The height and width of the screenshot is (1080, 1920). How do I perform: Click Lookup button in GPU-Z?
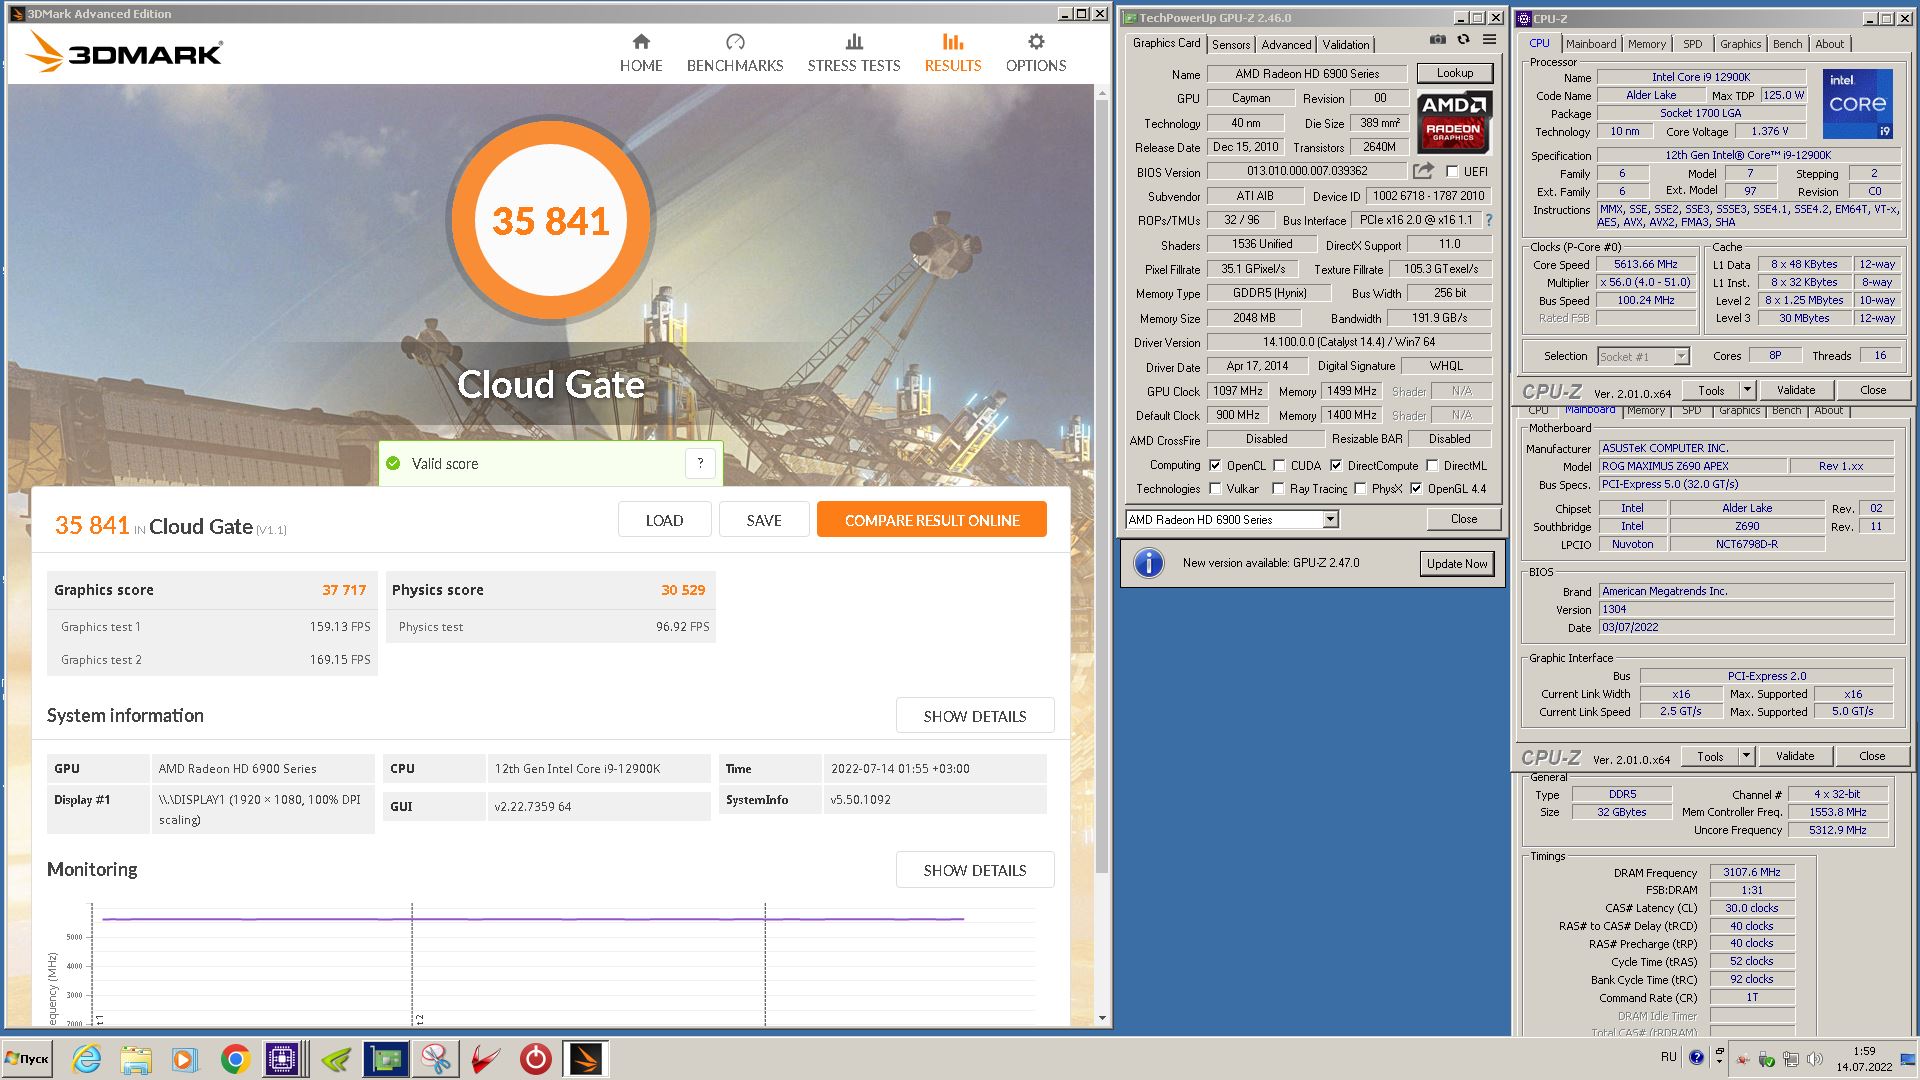pos(1455,73)
